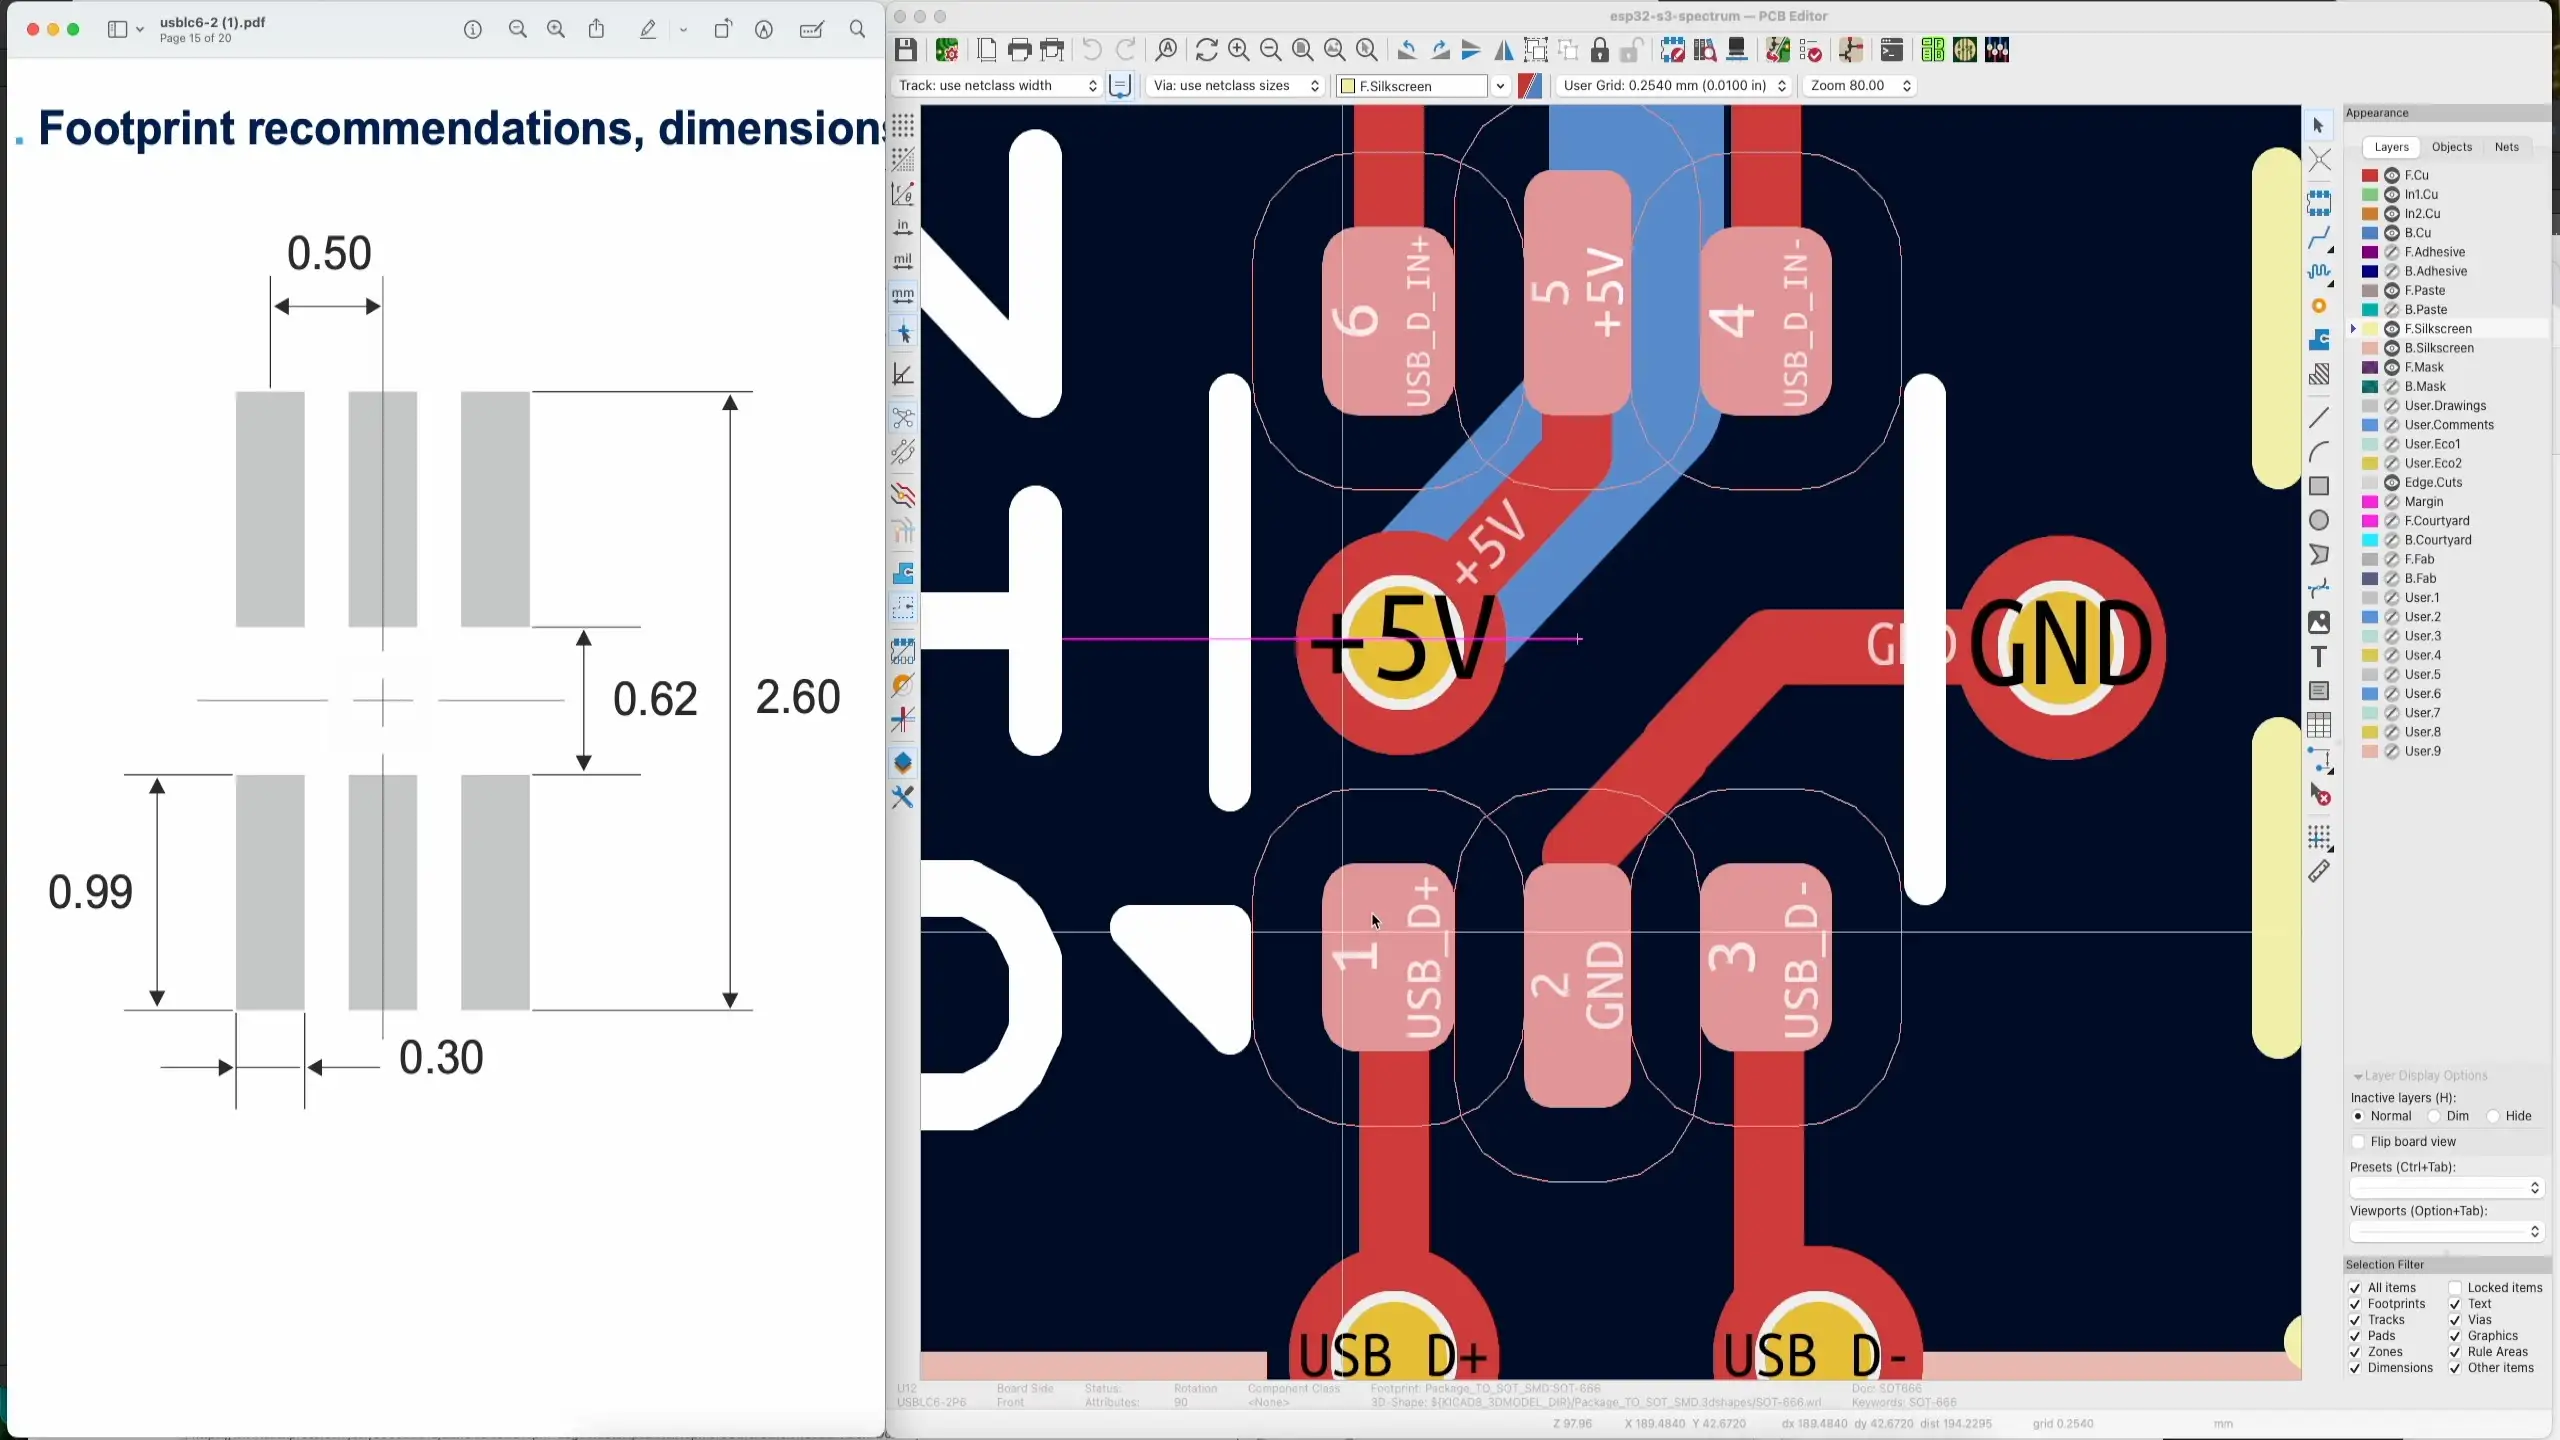Switch to the Objects tab

[2453, 146]
